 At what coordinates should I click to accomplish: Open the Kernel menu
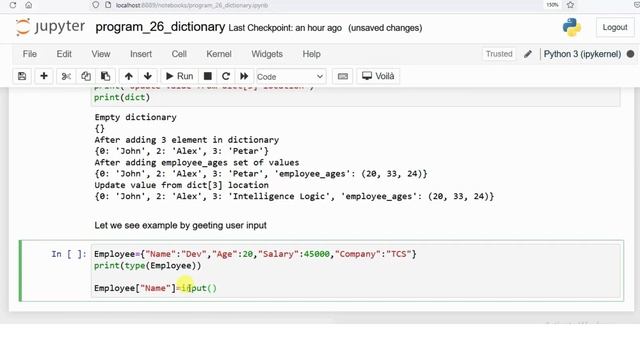point(219,54)
